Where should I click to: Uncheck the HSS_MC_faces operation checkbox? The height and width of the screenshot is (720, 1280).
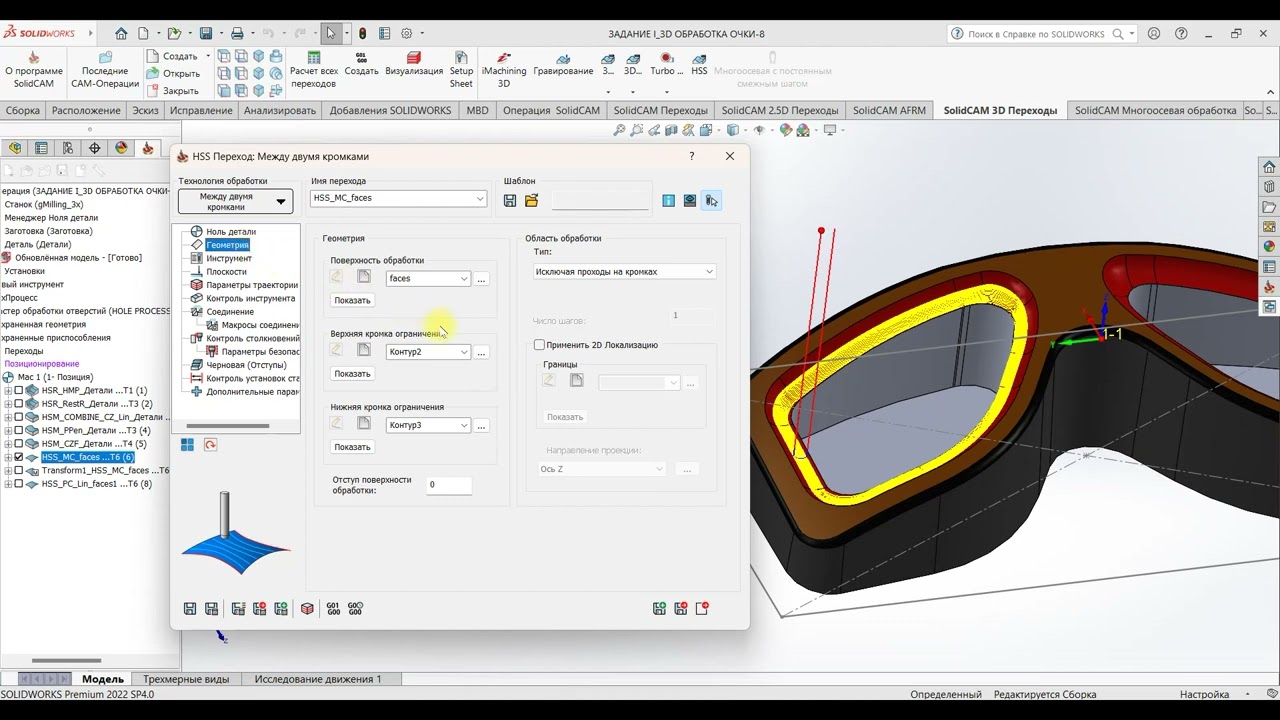pos(19,457)
